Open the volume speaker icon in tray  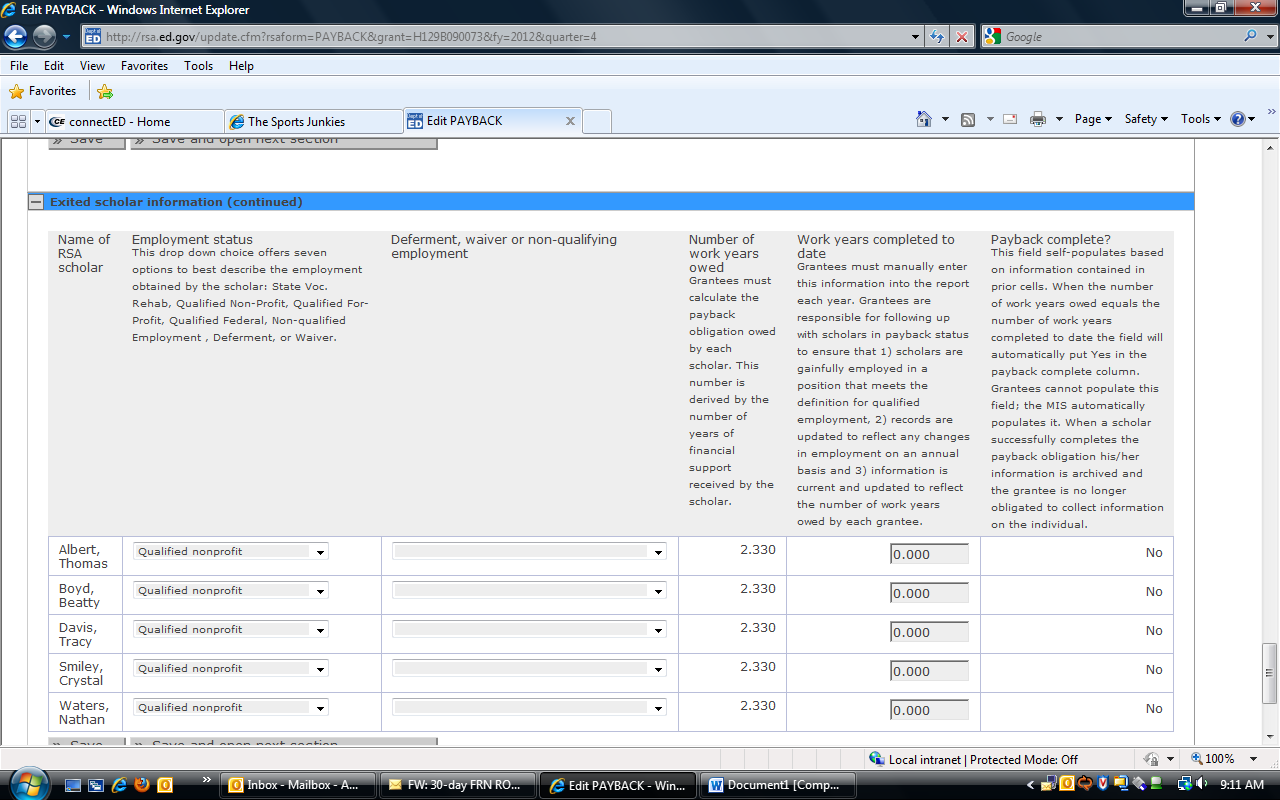tap(1202, 785)
